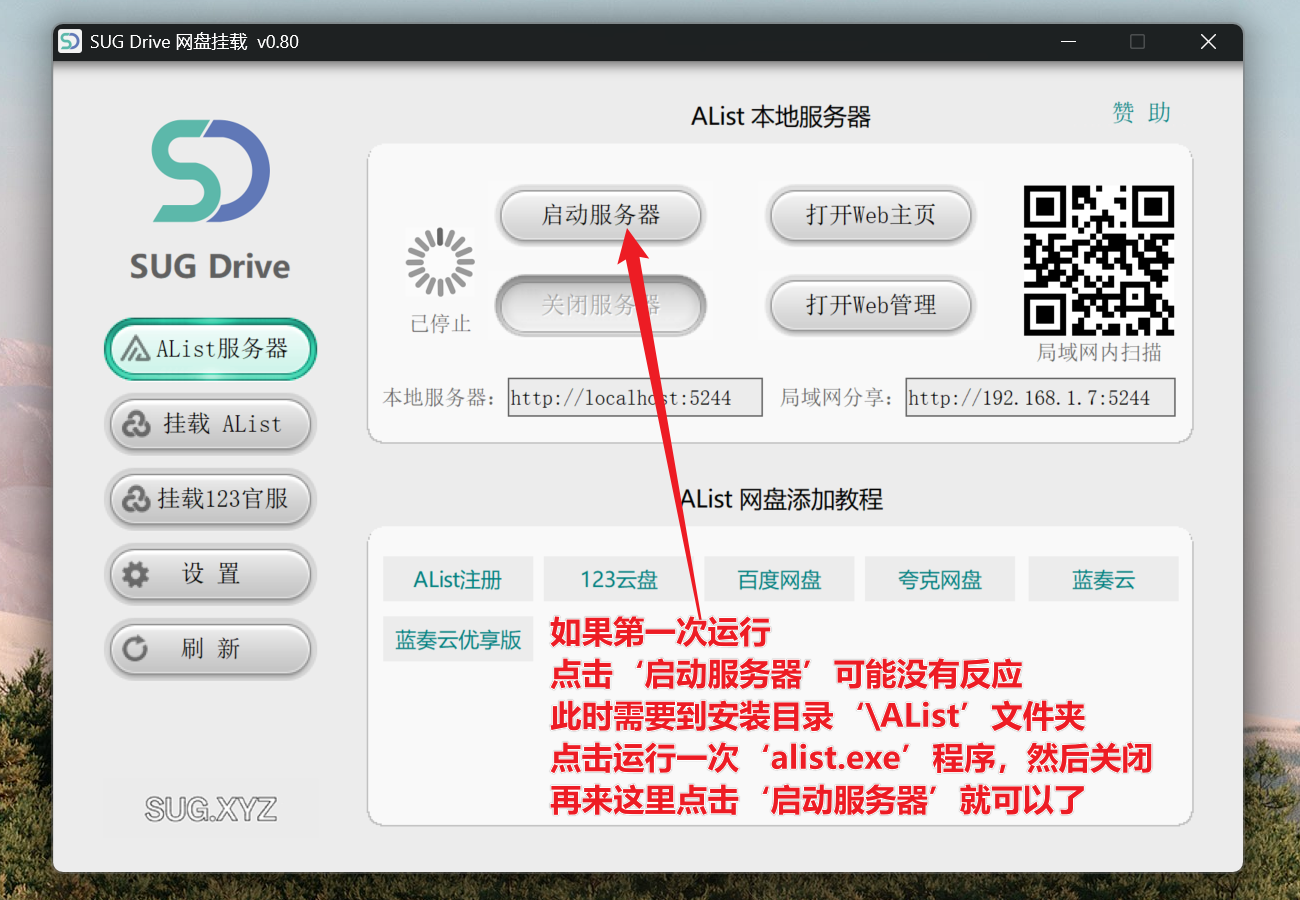1300x900 pixels.
Task: Switch to the 123云盘 tutorial tab
Action: tap(618, 579)
